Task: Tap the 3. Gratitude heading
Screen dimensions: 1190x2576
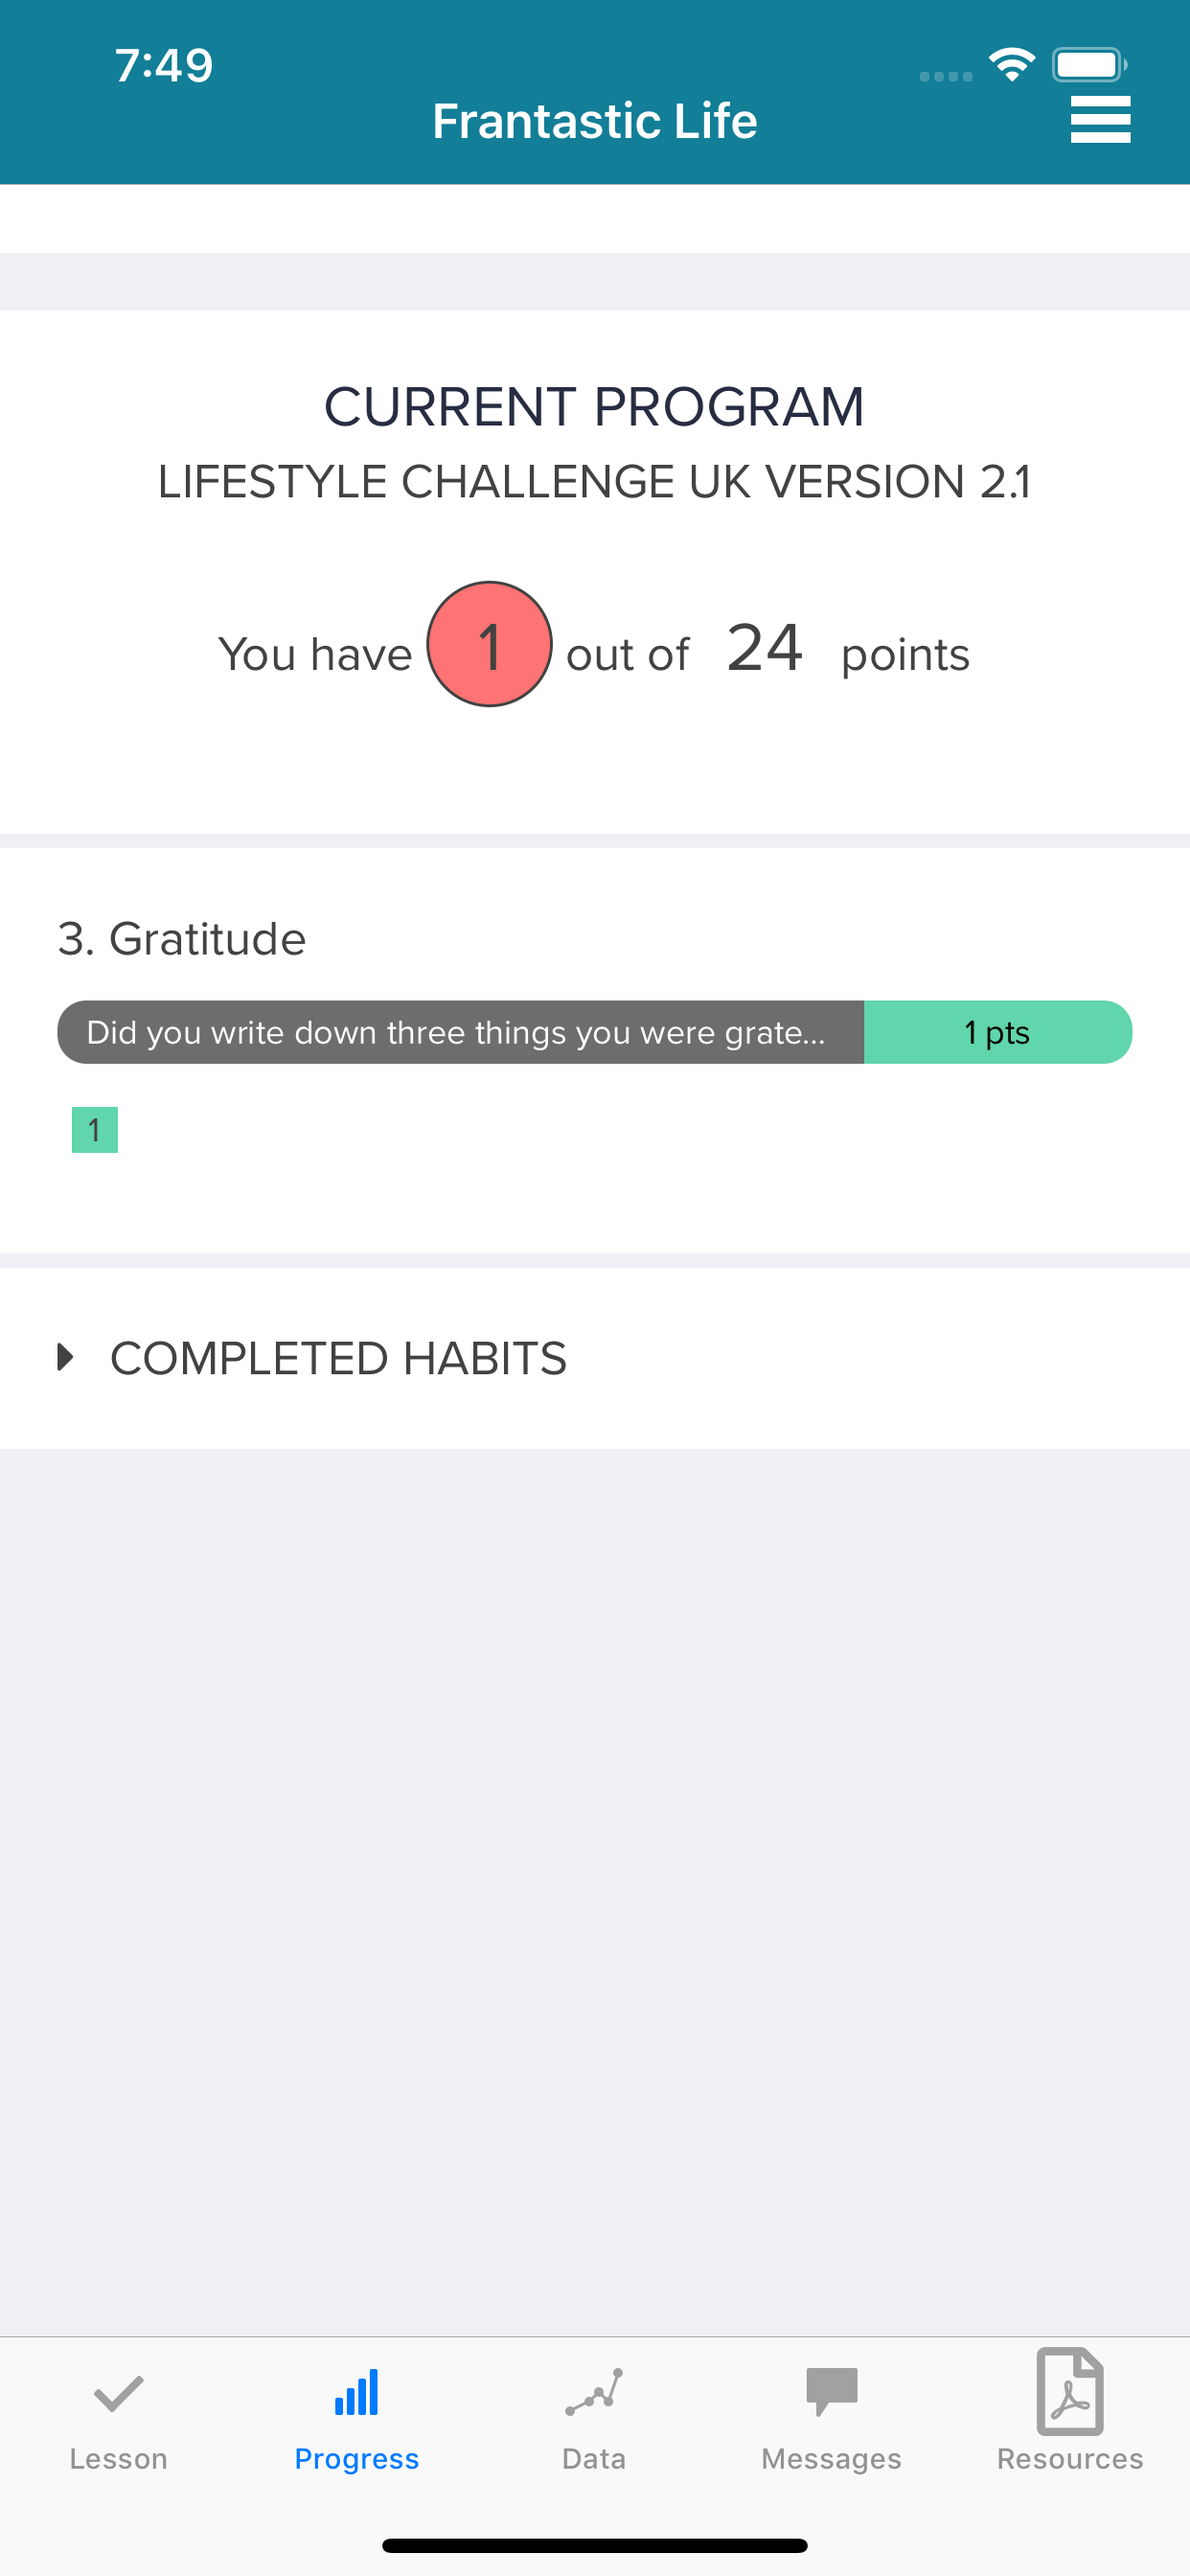Action: pos(182,939)
